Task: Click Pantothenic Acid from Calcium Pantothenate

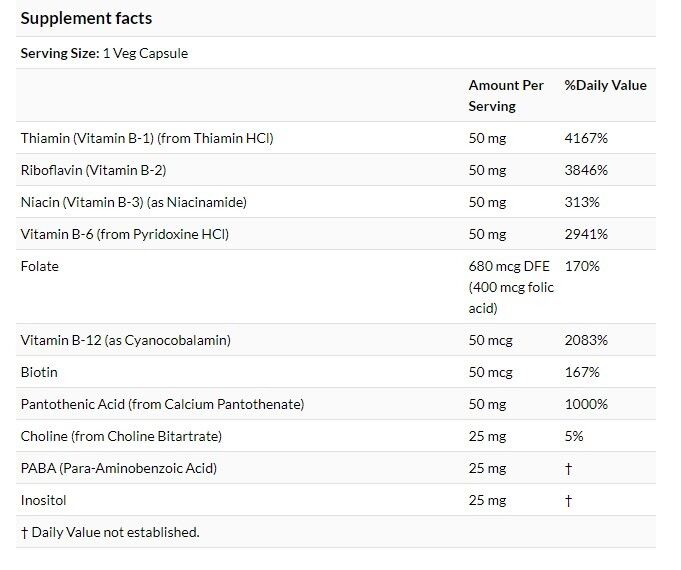Action: 162,404
